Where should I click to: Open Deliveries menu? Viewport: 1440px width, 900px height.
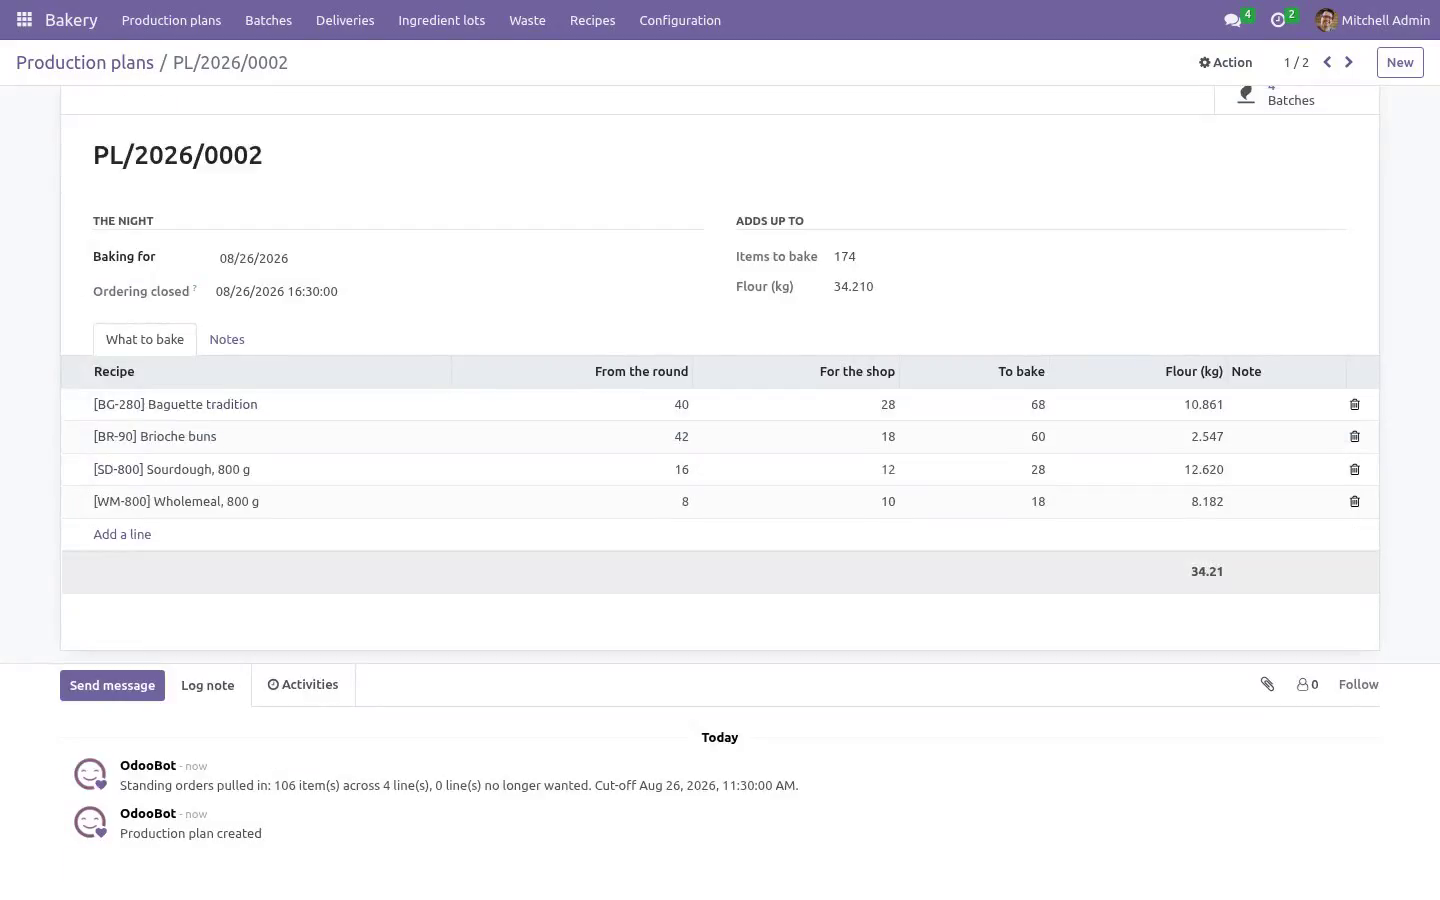pyautogui.click(x=345, y=20)
